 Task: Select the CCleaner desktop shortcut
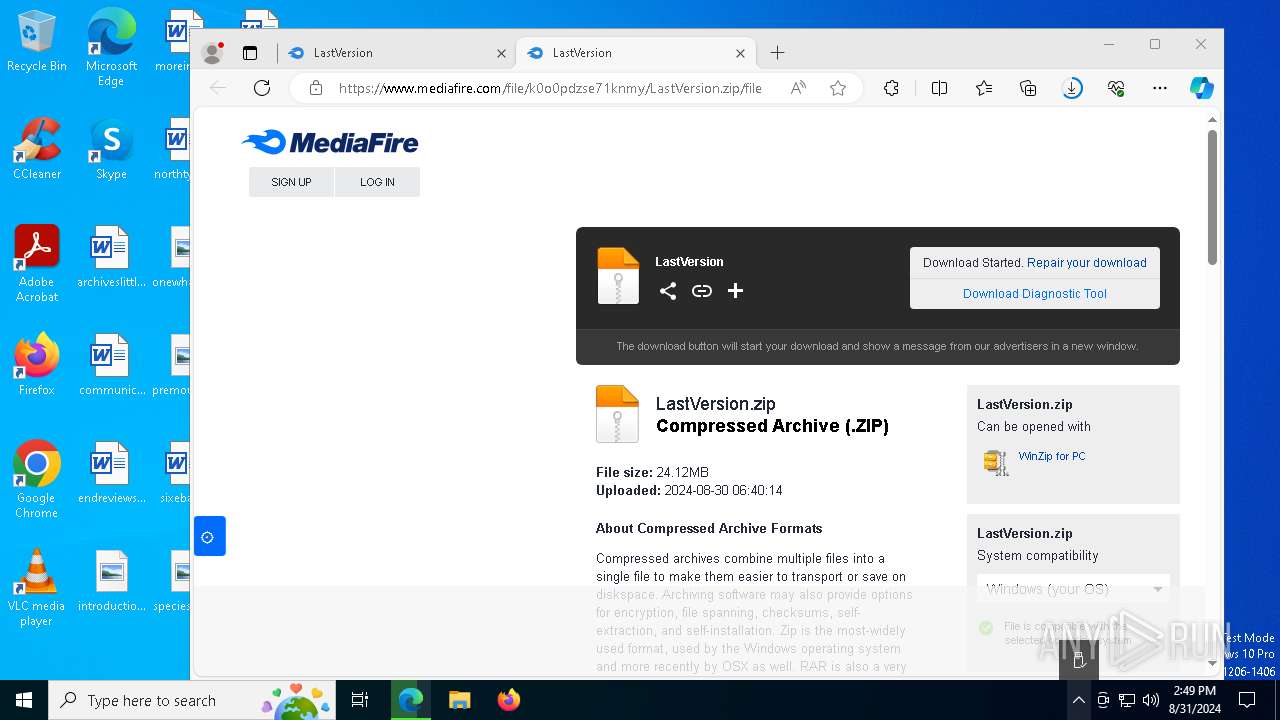(x=37, y=150)
